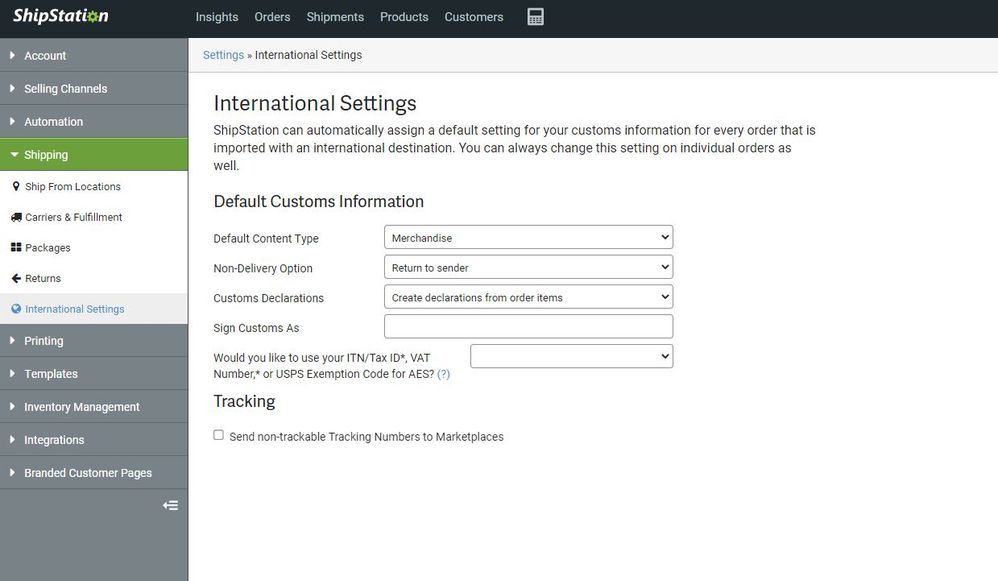Open the Default Content Type dropdown
This screenshot has height=581, width=998.
pos(528,238)
